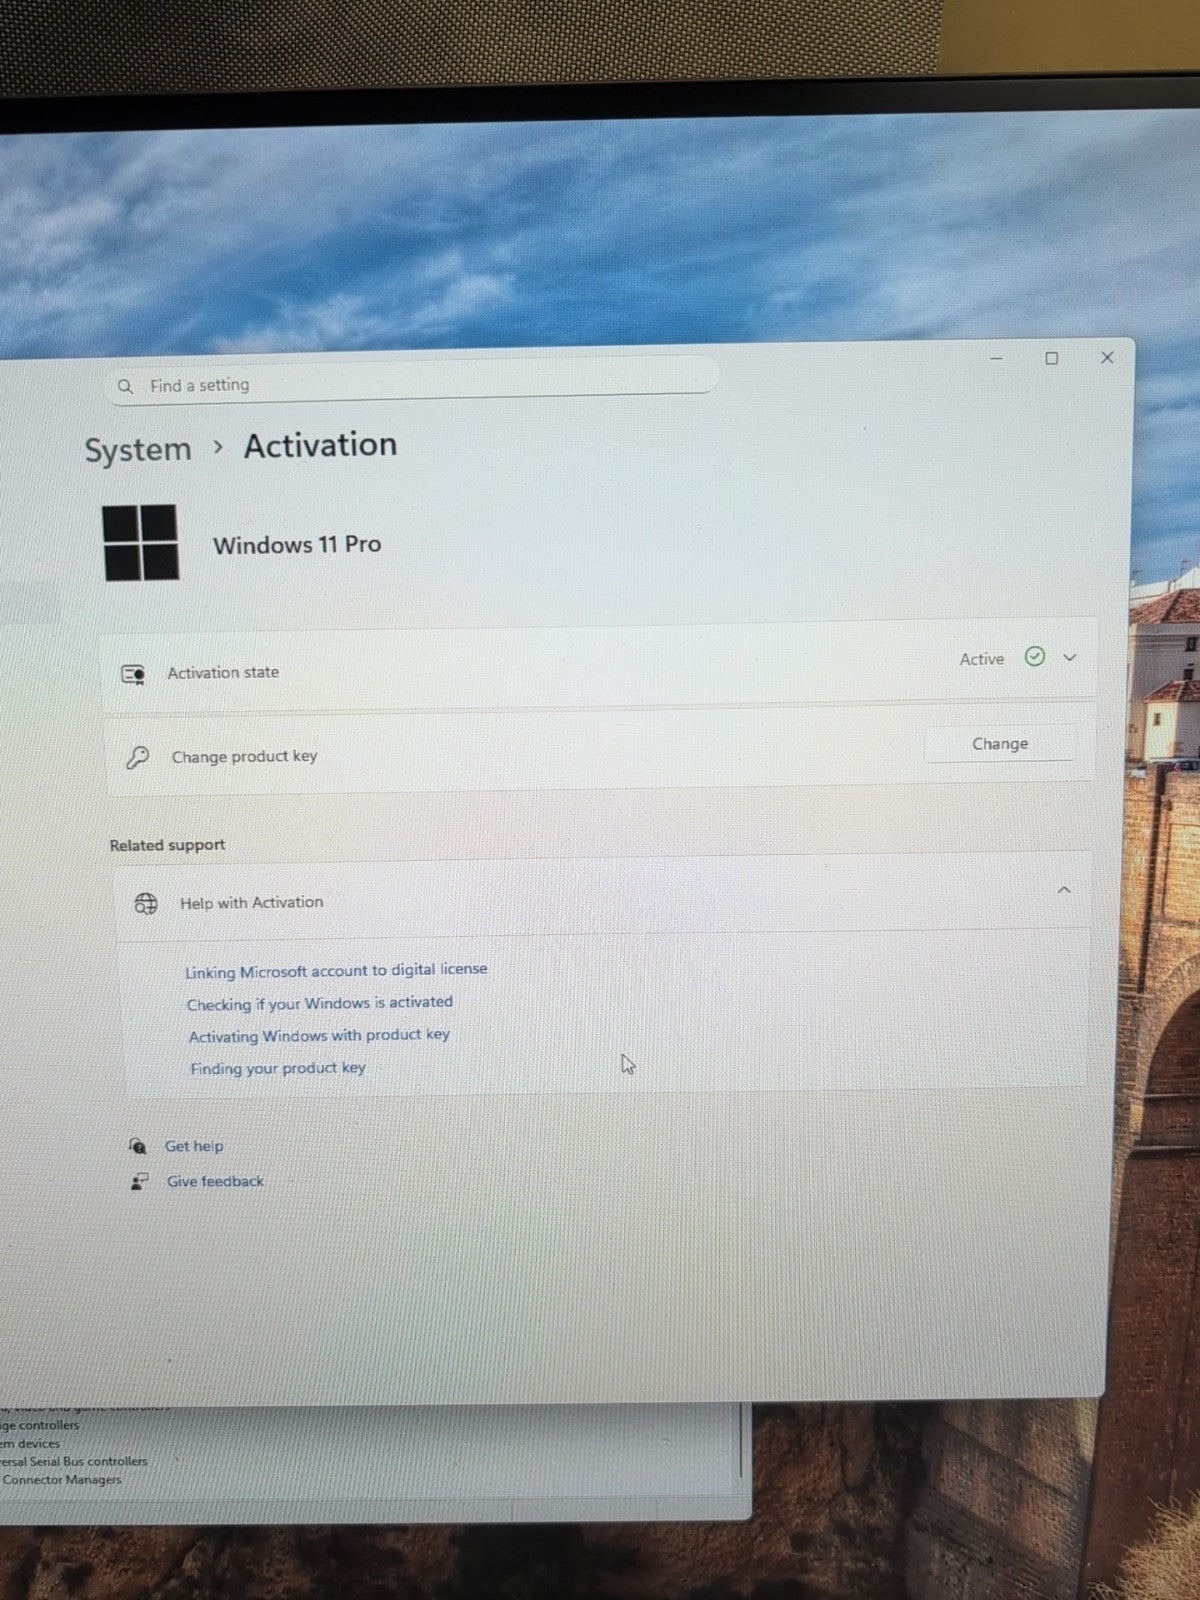Open Activating Windows with product key link
Screen dimensions: 1200x1600
click(x=319, y=1036)
